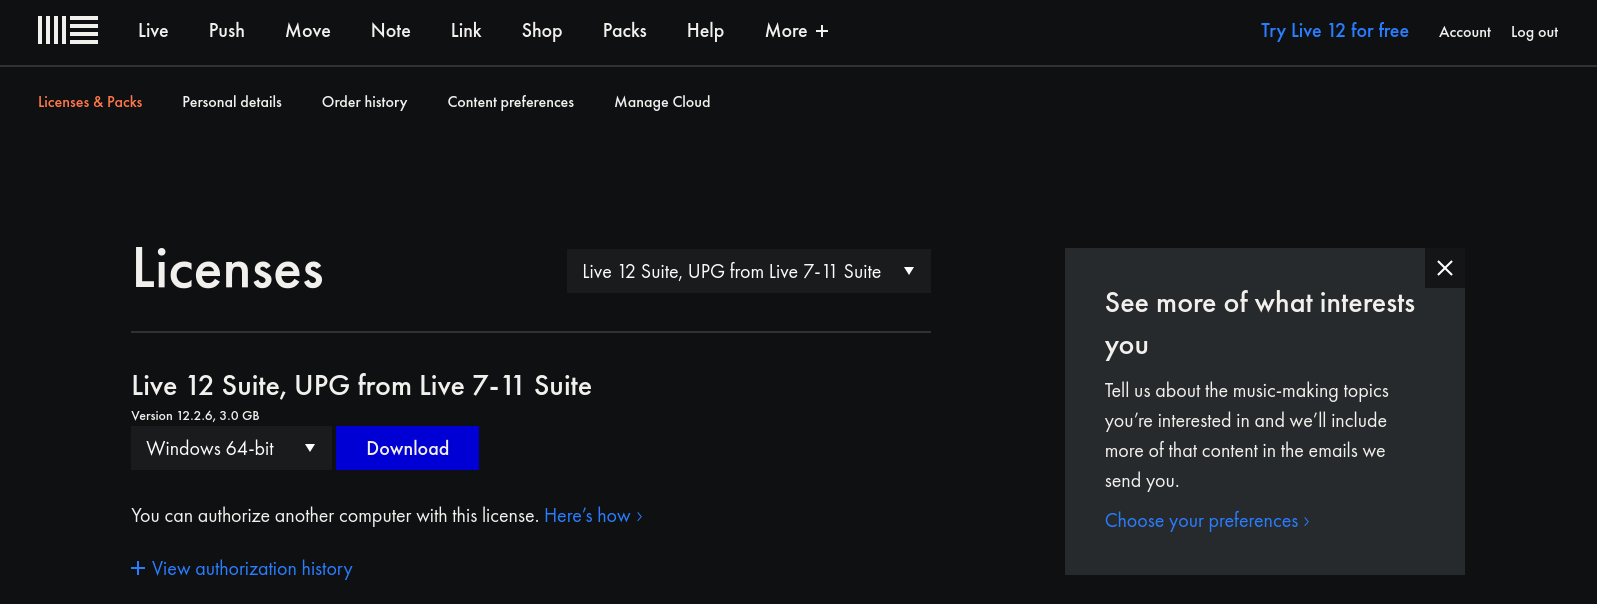
Task: Close the interests preferences panel
Action: (1444, 268)
